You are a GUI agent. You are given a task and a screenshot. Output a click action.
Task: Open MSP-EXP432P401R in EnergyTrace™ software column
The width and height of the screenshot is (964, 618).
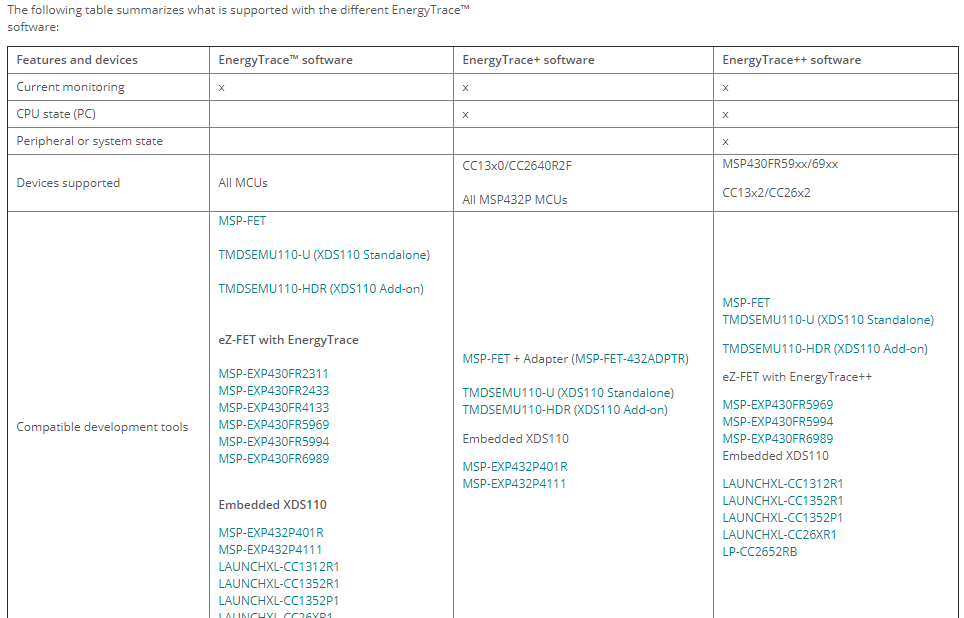pyautogui.click(x=271, y=533)
